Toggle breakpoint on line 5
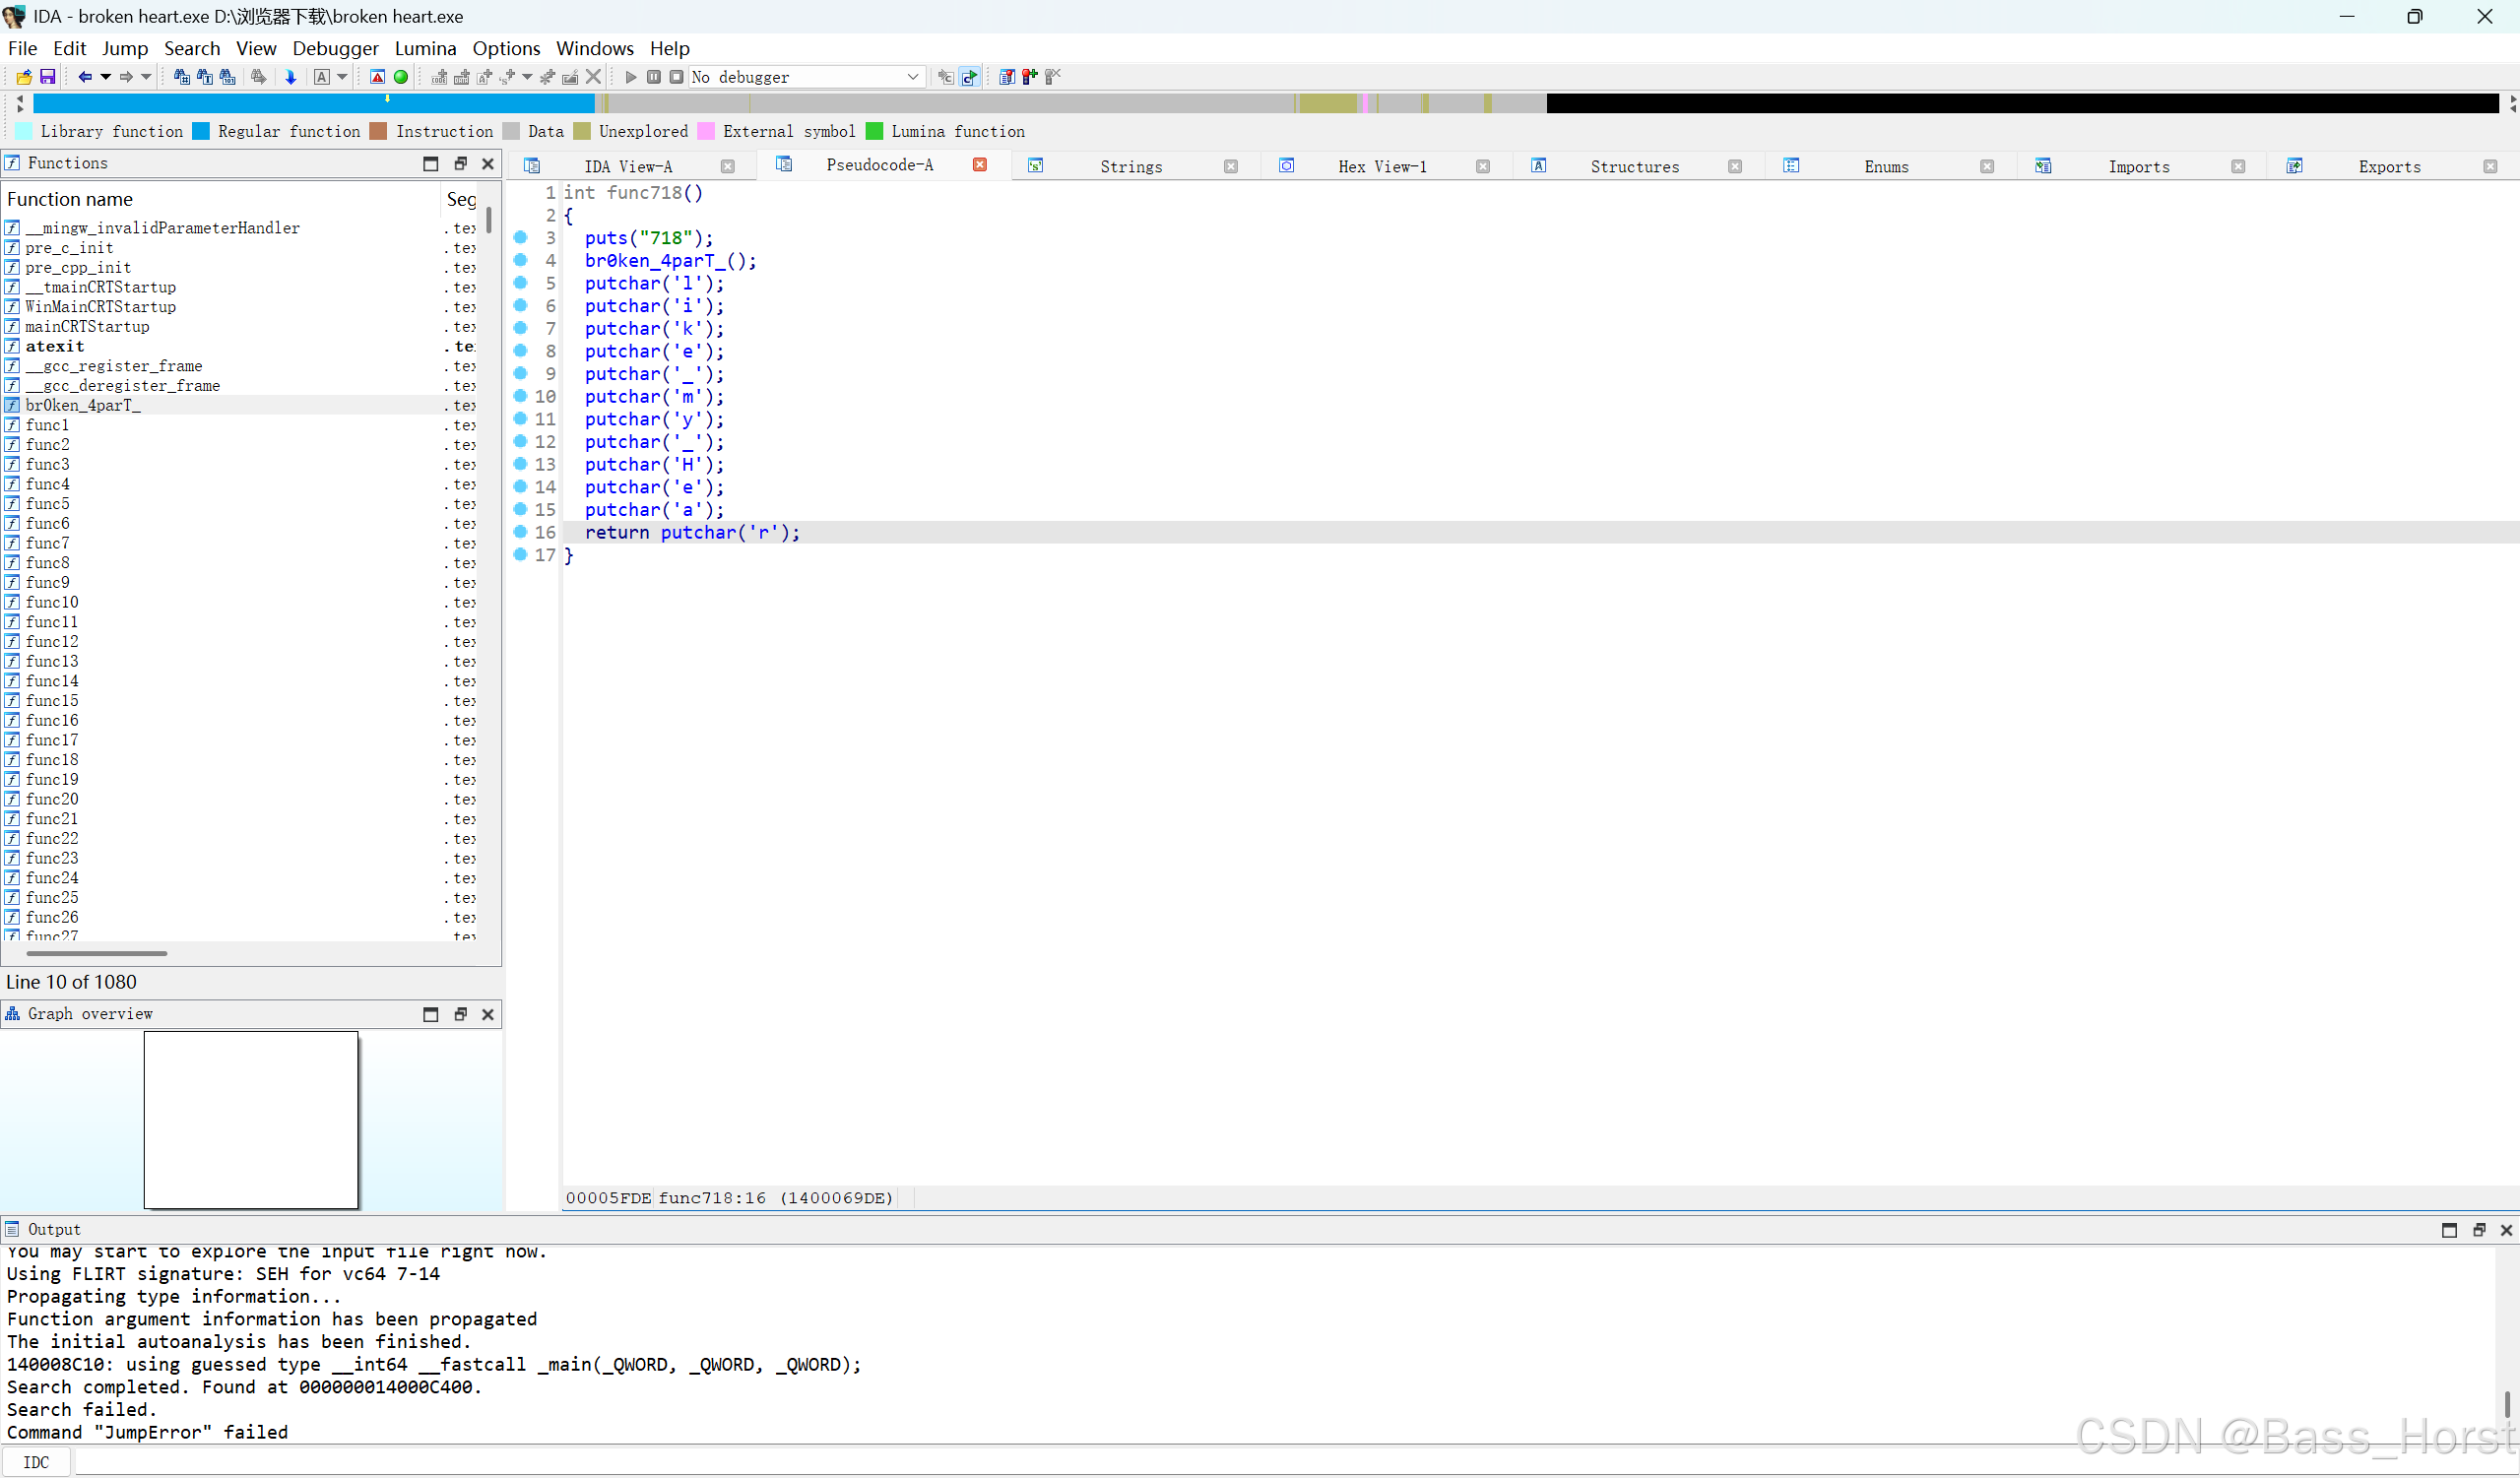This screenshot has height=1478, width=2520. click(x=520, y=283)
